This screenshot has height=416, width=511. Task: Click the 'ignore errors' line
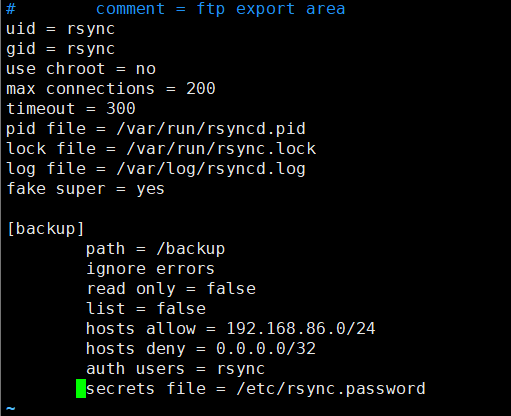pyautogui.click(x=150, y=269)
